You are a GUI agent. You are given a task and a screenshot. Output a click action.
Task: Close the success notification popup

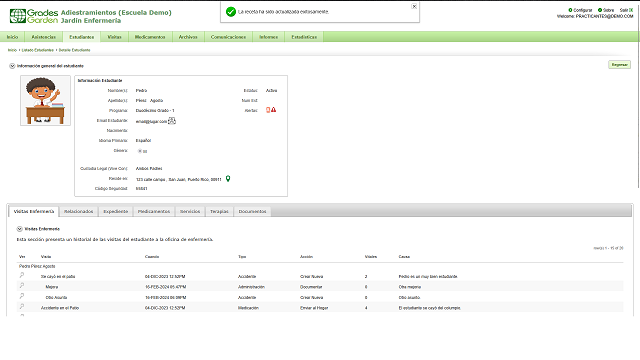click(x=414, y=6)
